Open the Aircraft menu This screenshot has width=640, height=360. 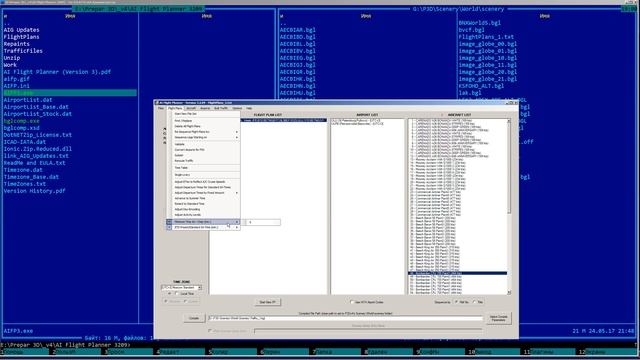191,108
